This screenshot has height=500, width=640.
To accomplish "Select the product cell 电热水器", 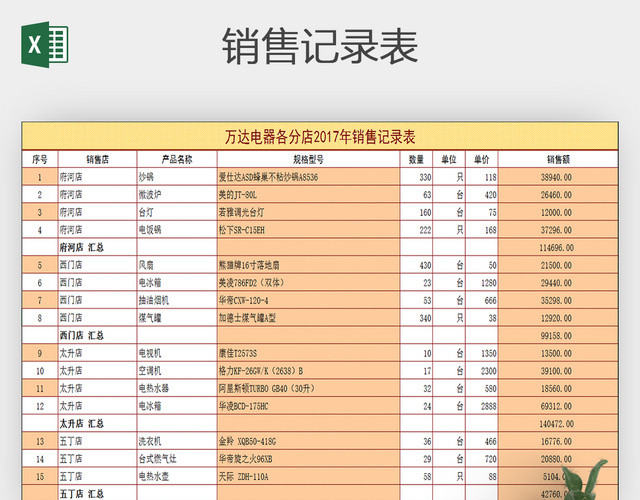I will (x=177, y=388).
